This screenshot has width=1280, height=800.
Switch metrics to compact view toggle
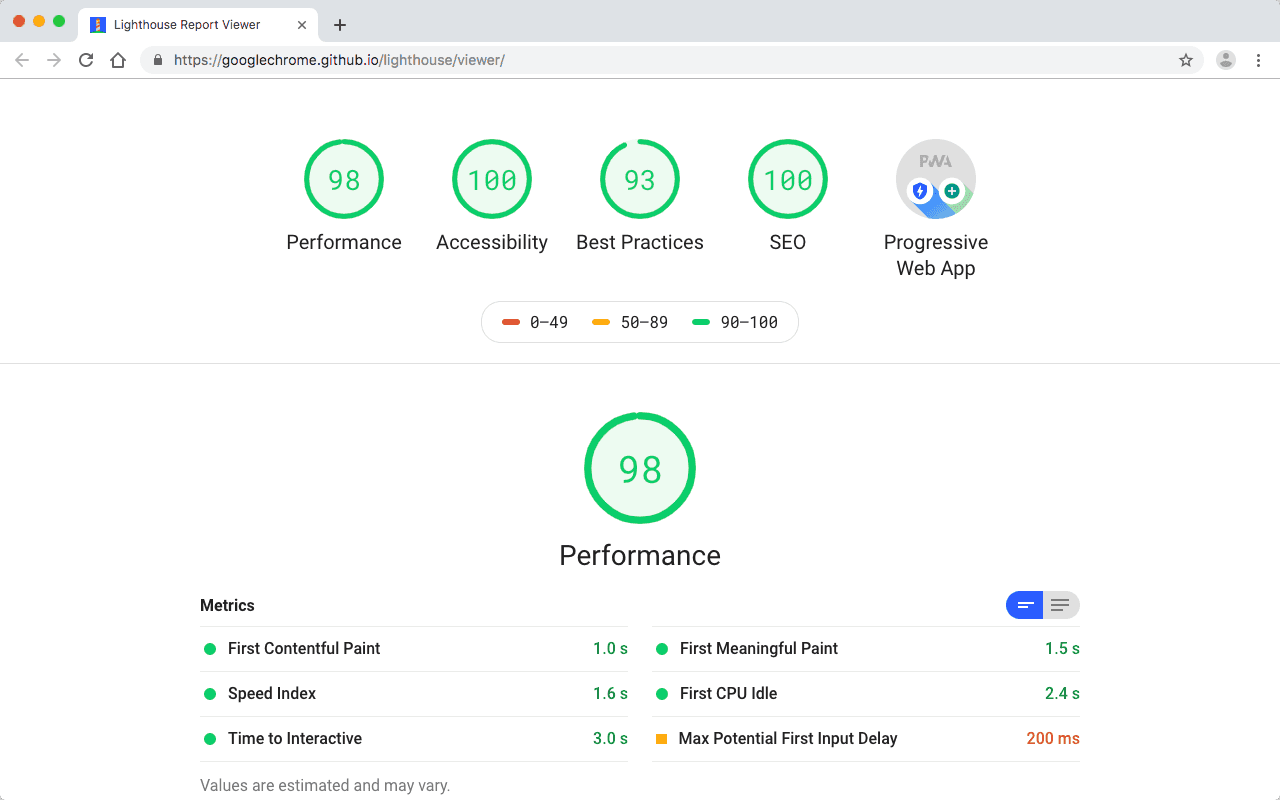click(1025, 605)
